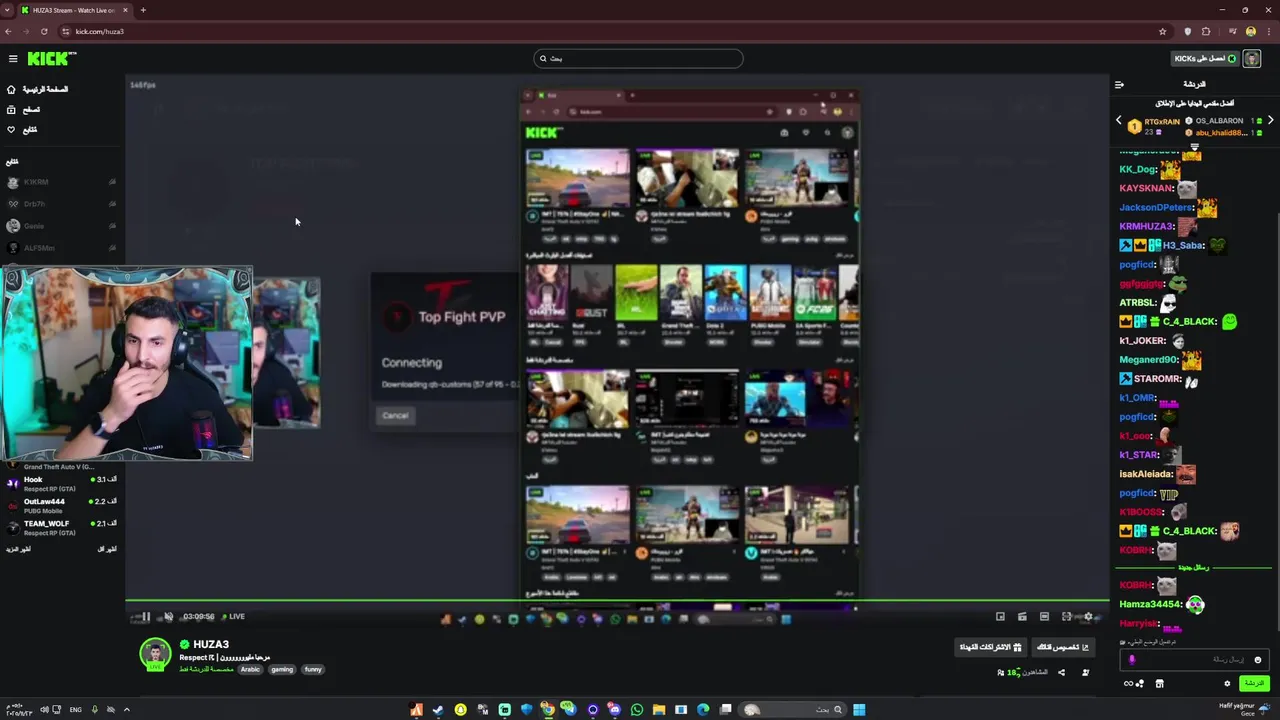
Task: Show previous gift leaderboard entry
Action: 1119,120
